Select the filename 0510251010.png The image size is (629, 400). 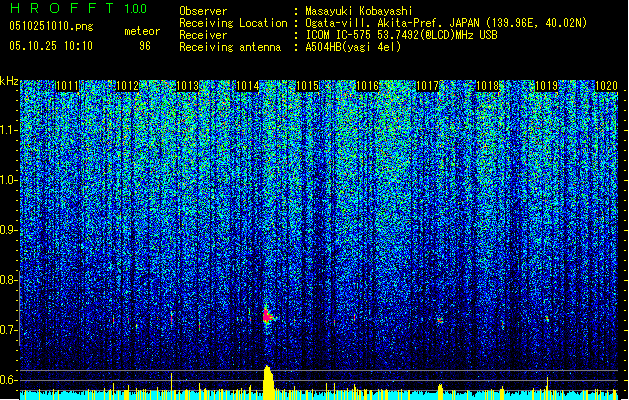pos(51,26)
